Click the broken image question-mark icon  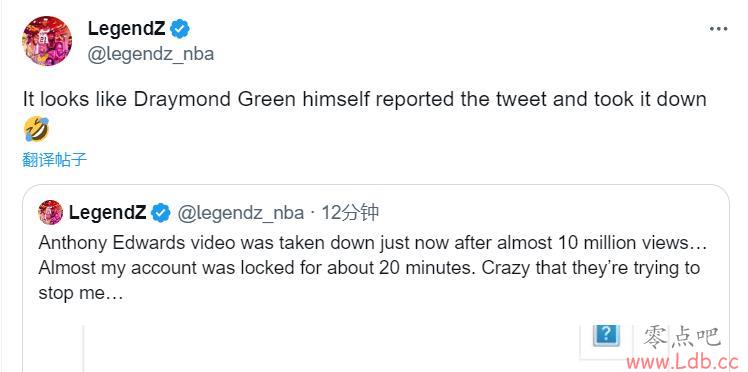pos(606,334)
